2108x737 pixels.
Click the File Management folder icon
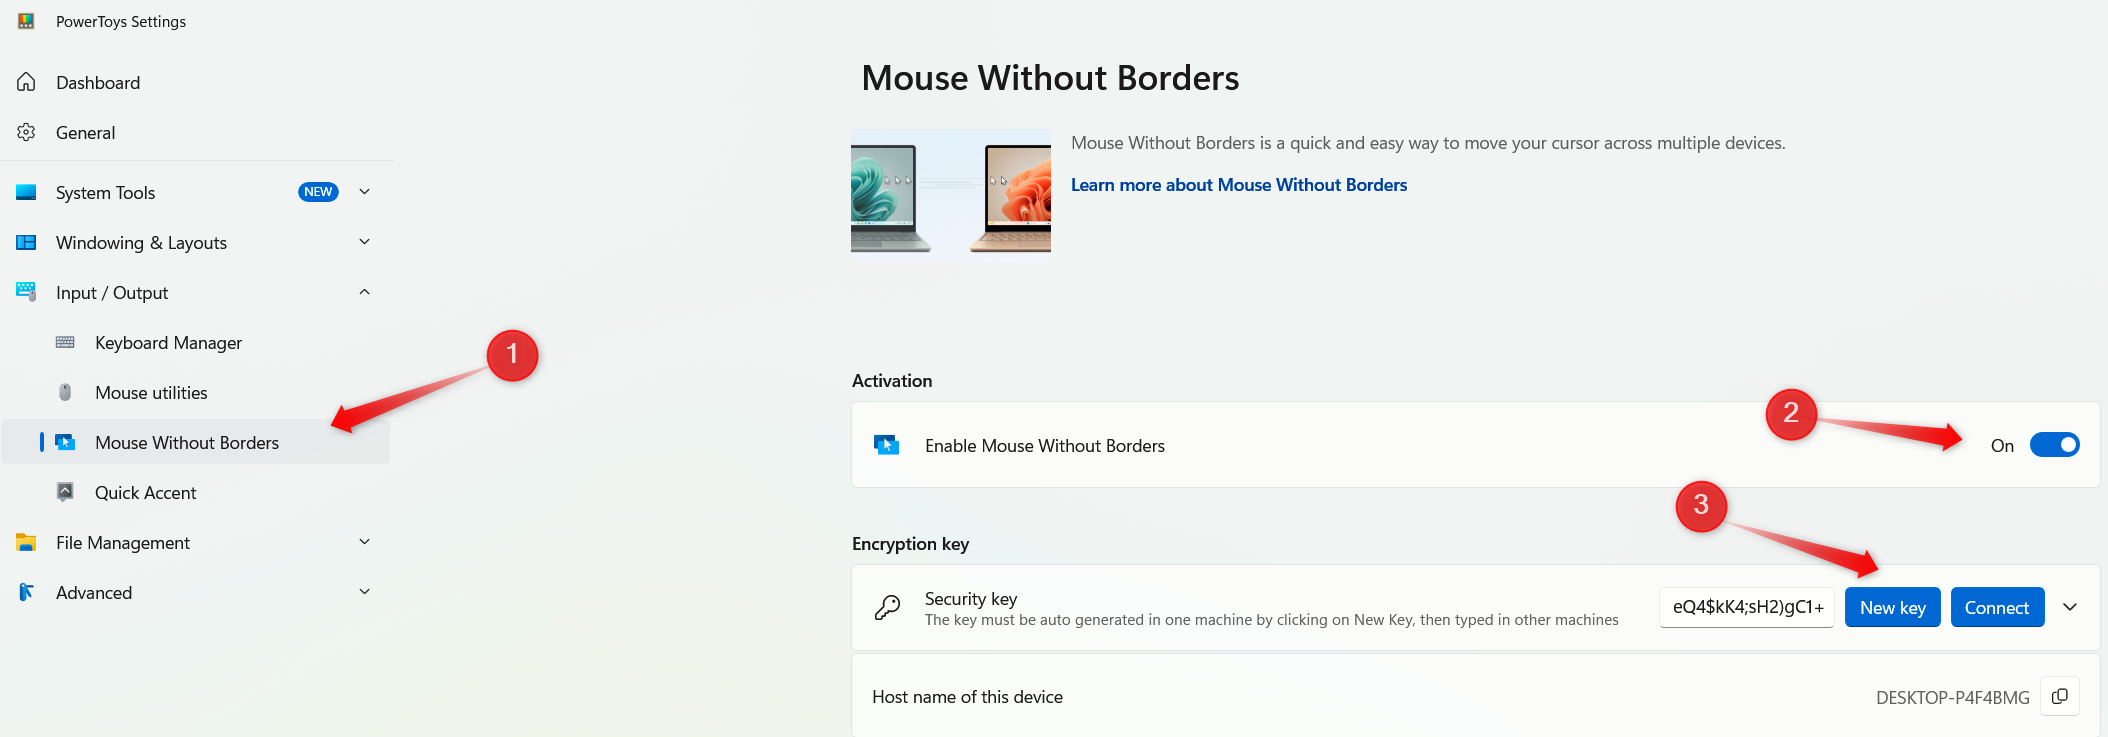click(26, 542)
